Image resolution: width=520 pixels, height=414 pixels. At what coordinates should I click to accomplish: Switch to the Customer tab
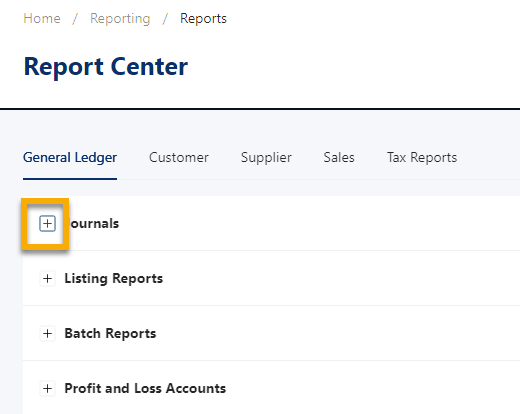179,157
